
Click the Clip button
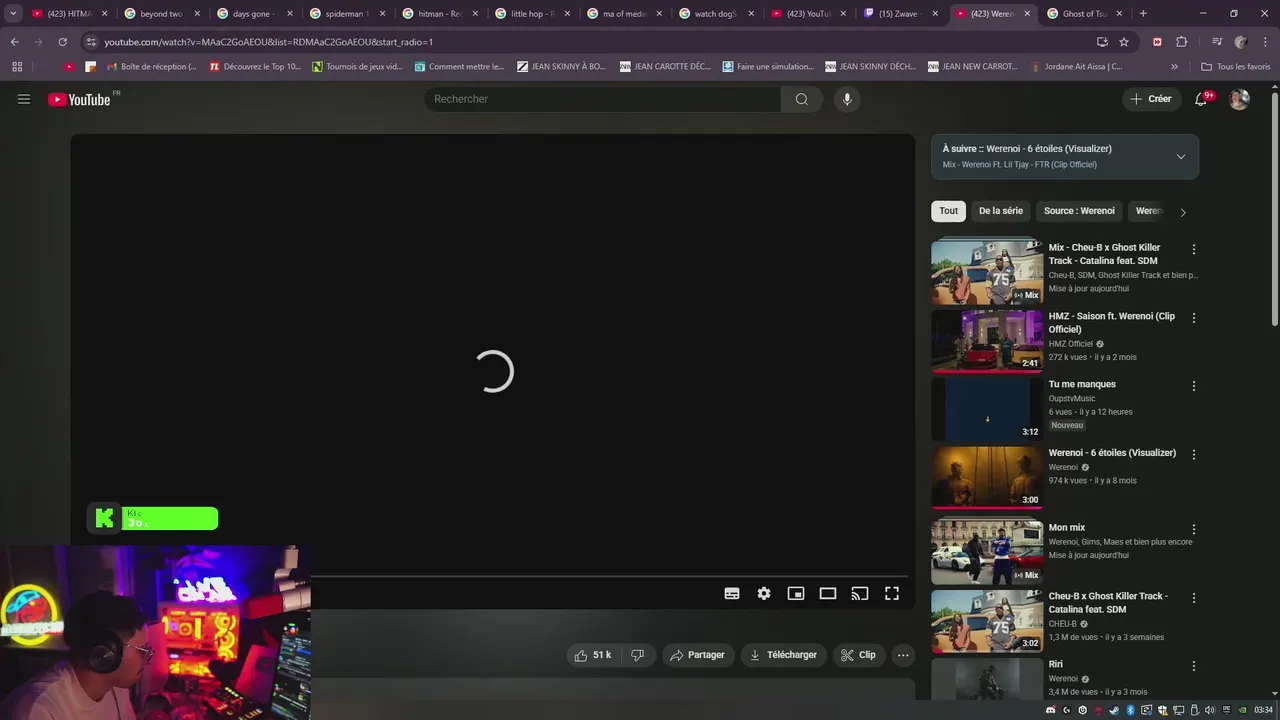click(859, 655)
